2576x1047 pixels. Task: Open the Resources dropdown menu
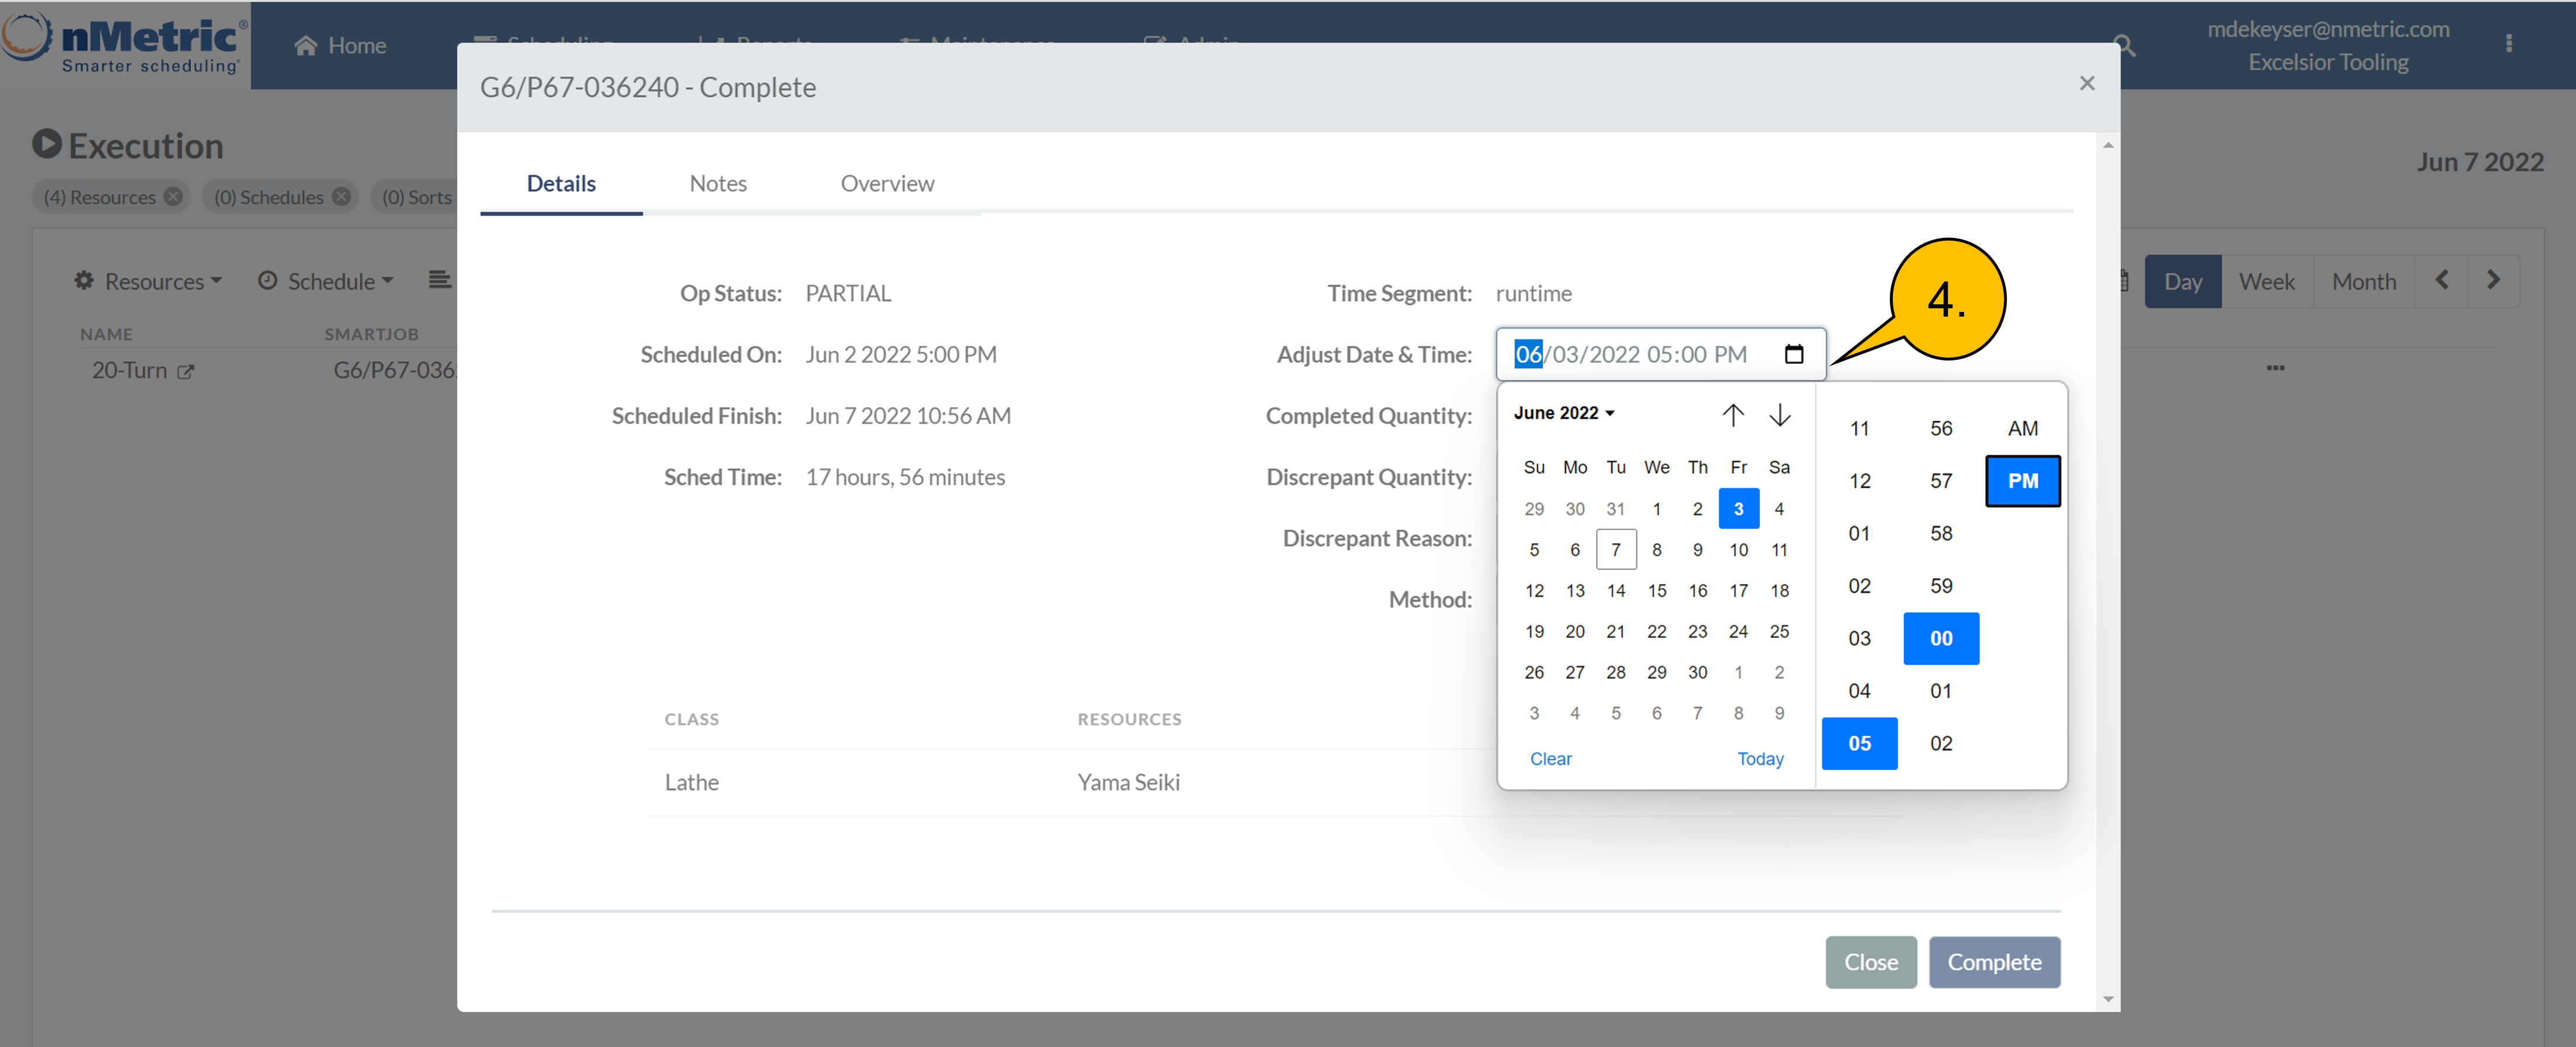tap(149, 282)
